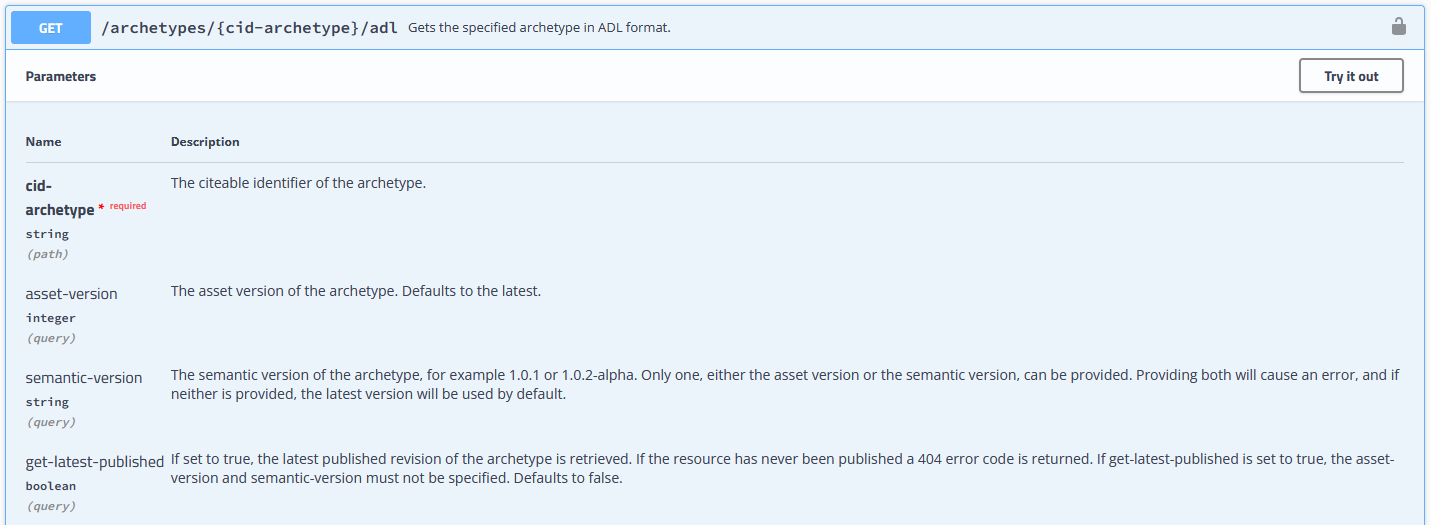Click the 'citeable identifier of the archetype' description
1431x525 pixels.
(x=298, y=183)
